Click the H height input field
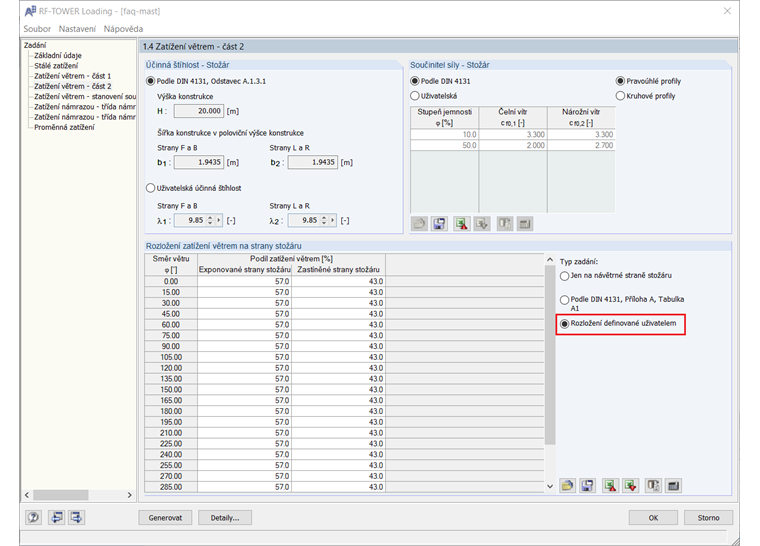The width and height of the screenshot is (760, 546). [199, 111]
